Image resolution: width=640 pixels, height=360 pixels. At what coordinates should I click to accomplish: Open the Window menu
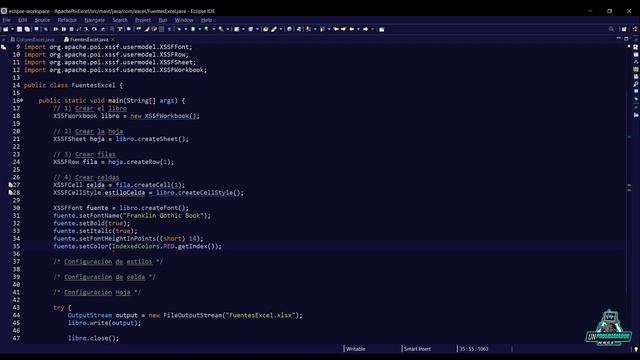(x=184, y=20)
